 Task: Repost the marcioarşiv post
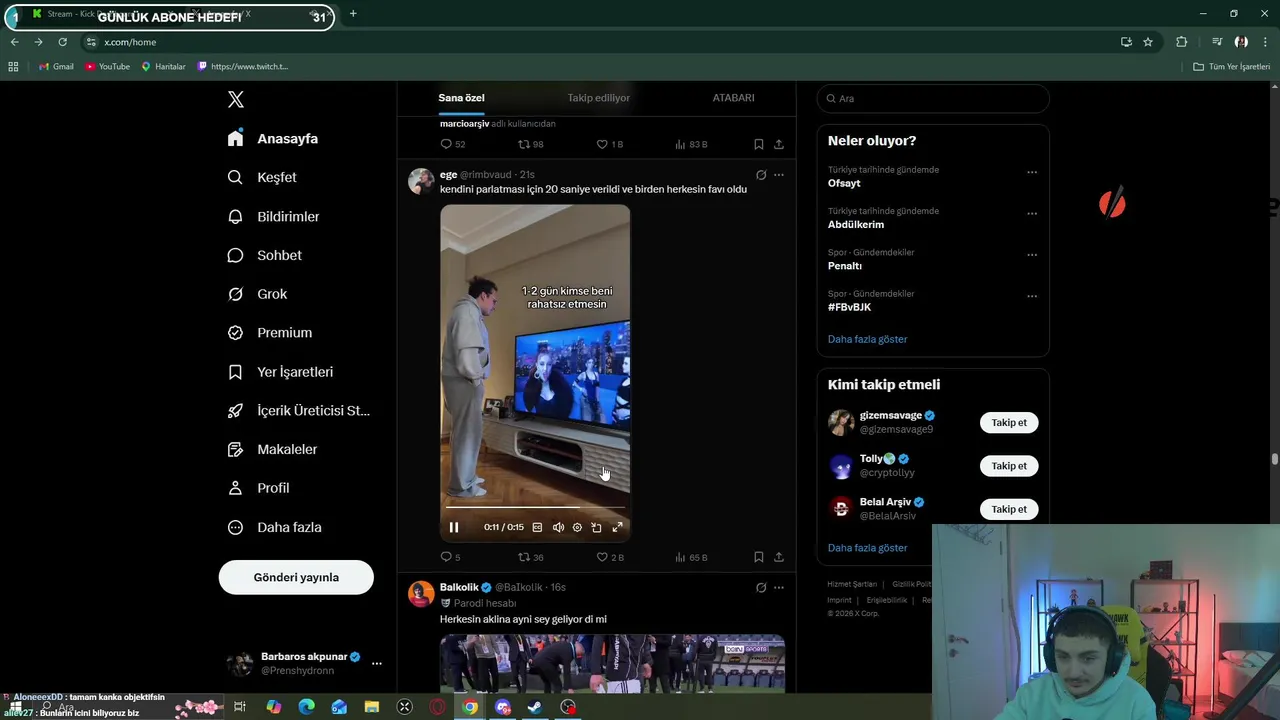530,144
